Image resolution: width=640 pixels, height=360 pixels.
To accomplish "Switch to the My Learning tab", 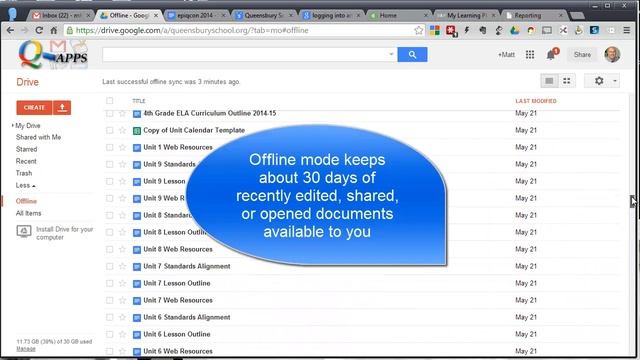I will 466,16.
